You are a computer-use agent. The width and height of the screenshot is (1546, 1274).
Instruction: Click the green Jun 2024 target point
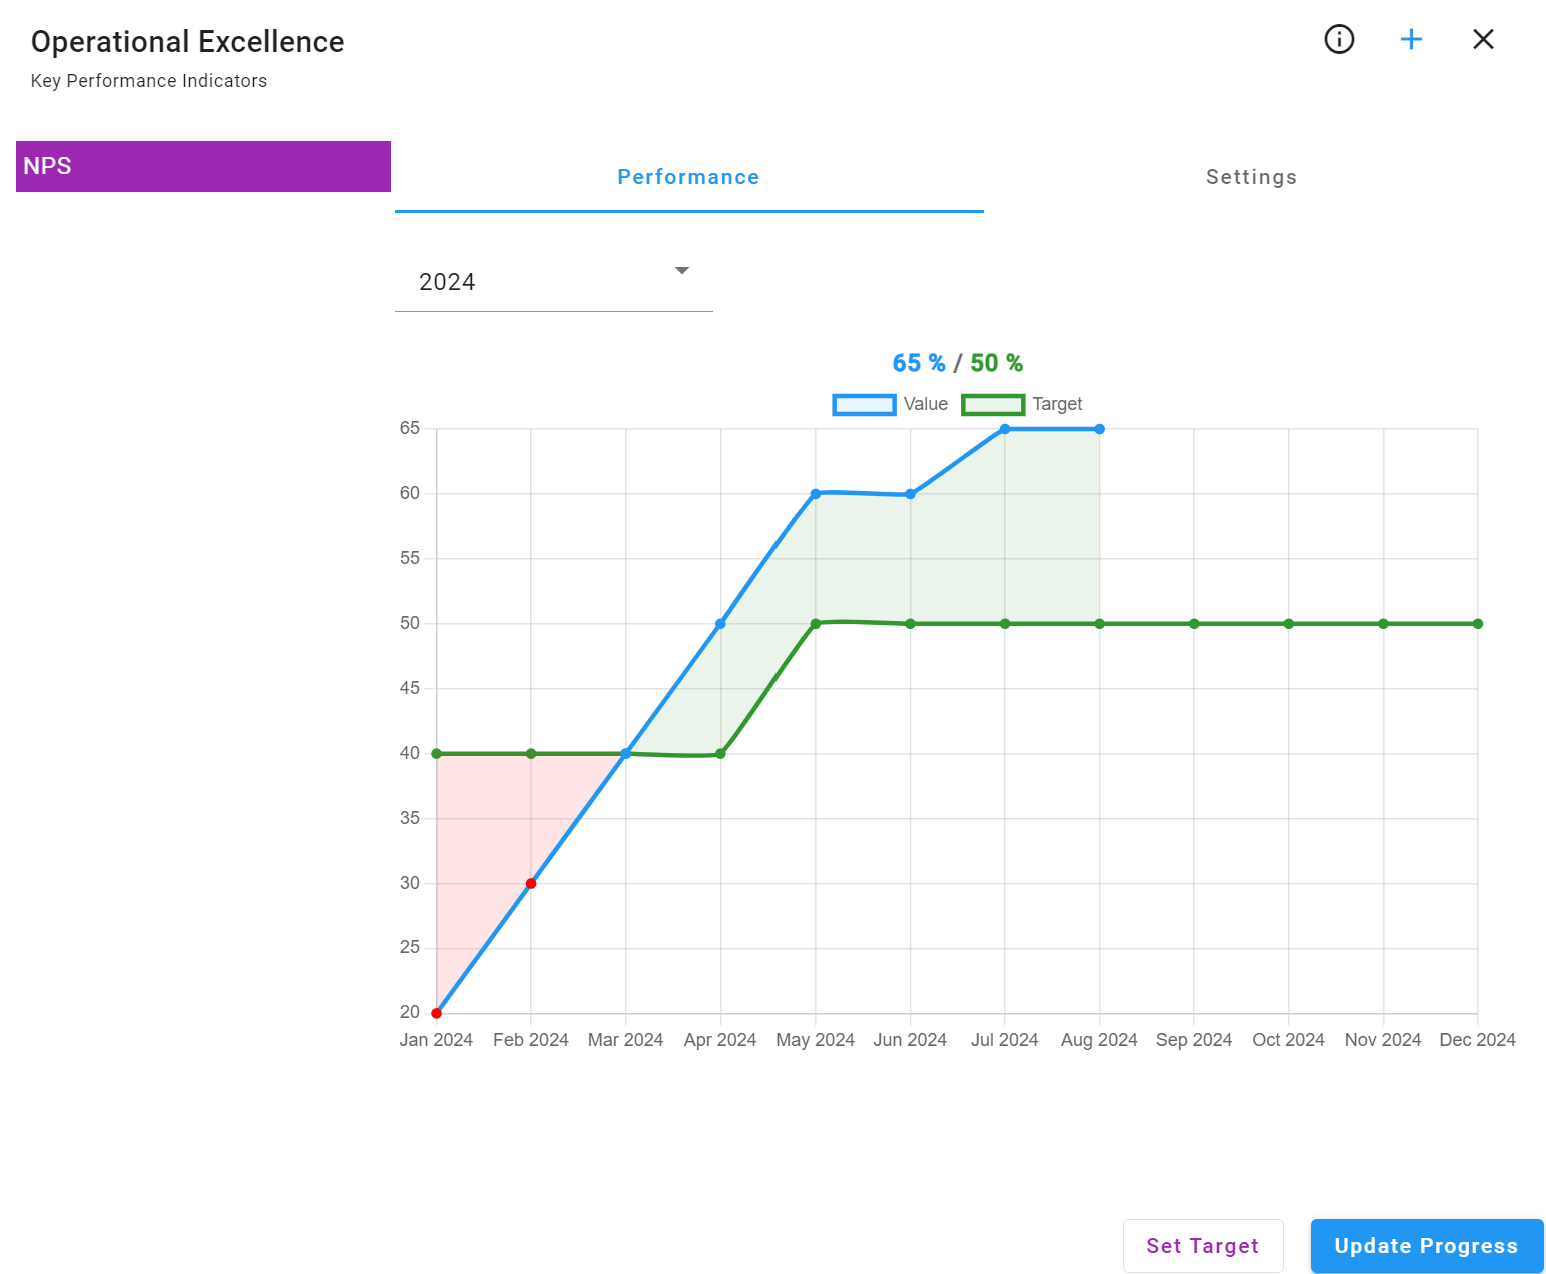tap(910, 624)
